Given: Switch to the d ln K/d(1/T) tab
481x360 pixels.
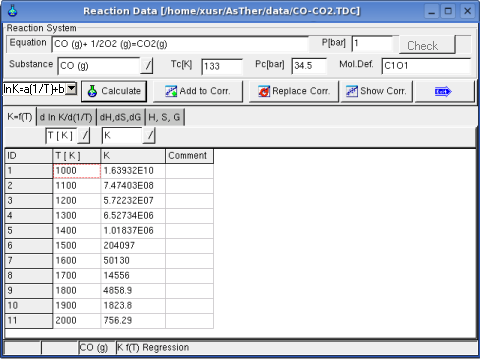Looking at the screenshot, I should (x=66, y=117).
